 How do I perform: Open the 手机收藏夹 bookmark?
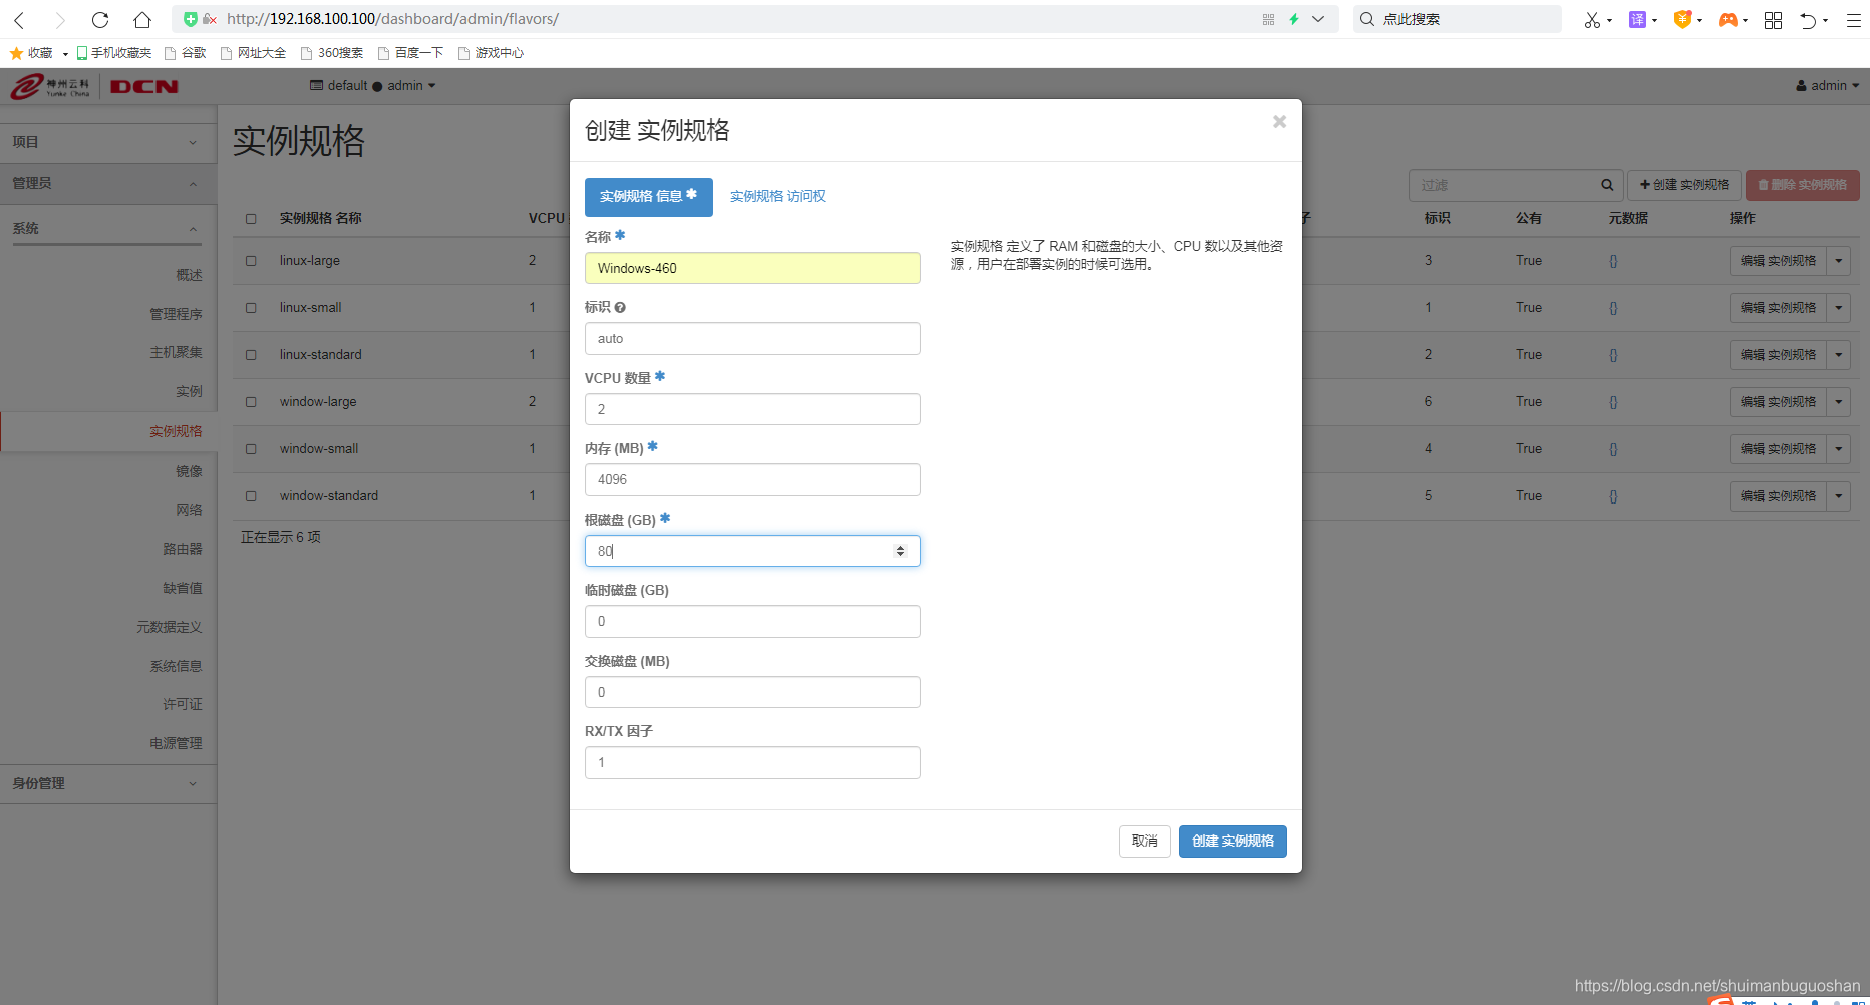point(114,53)
